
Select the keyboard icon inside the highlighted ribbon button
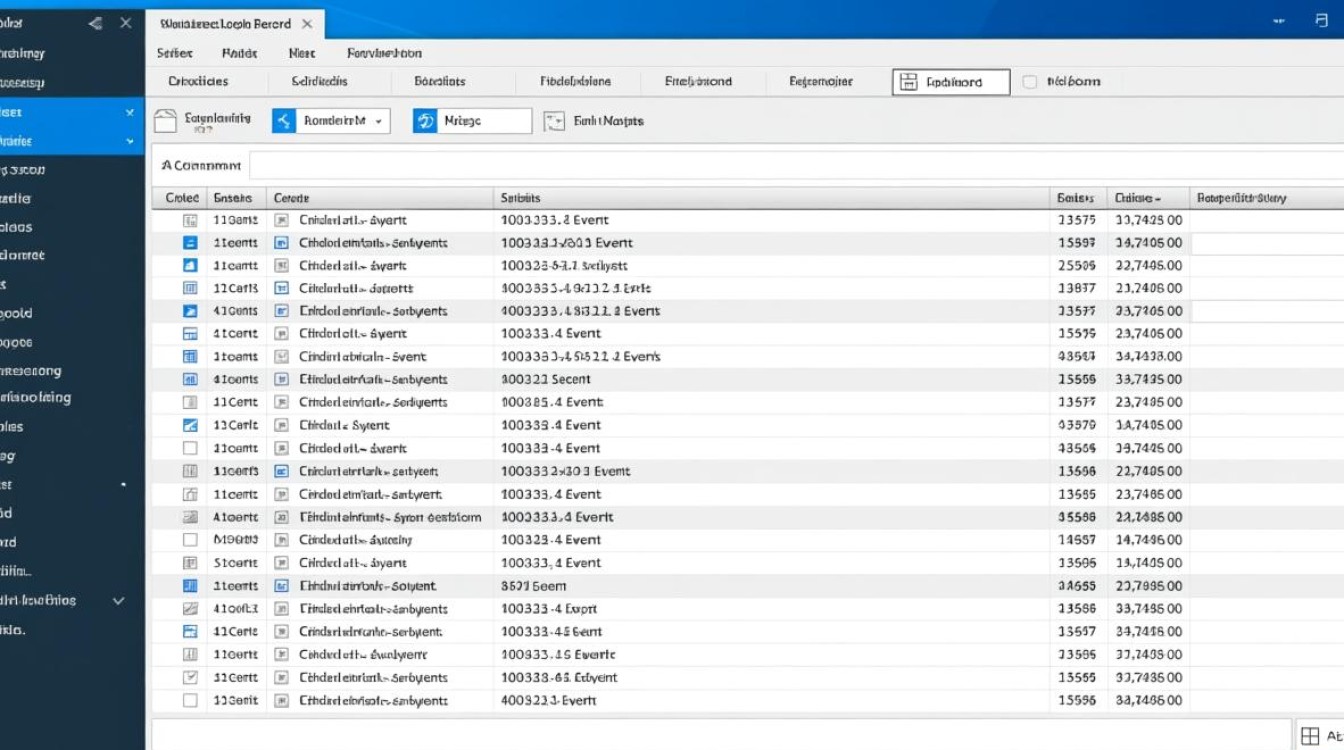click(x=909, y=82)
